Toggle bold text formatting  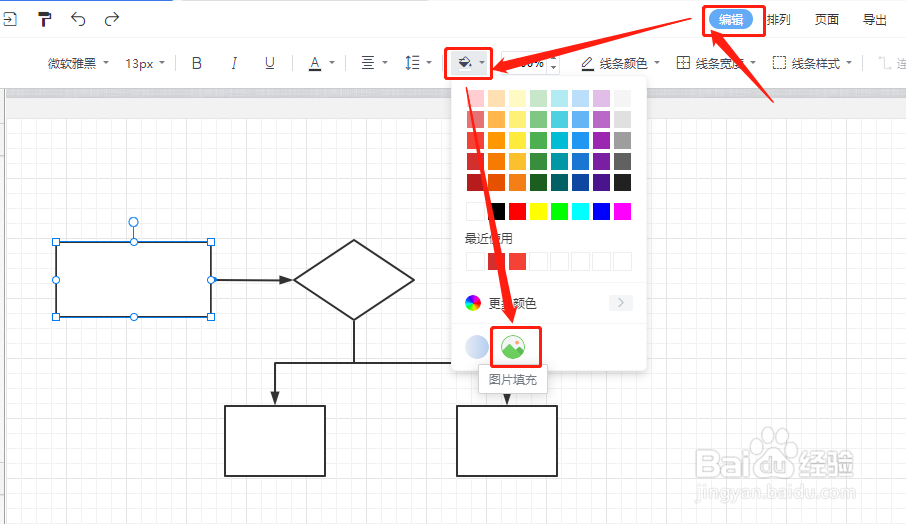click(x=196, y=63)
